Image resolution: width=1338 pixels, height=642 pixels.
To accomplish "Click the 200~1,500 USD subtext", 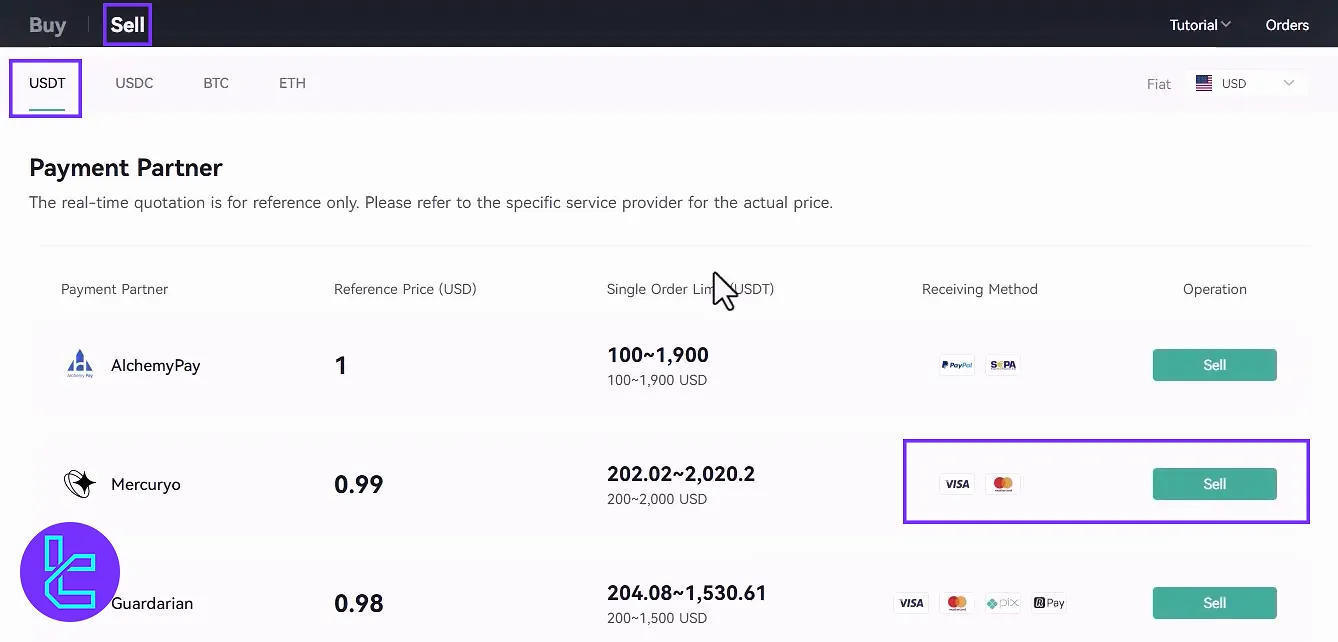I will (x=657, y=618).
